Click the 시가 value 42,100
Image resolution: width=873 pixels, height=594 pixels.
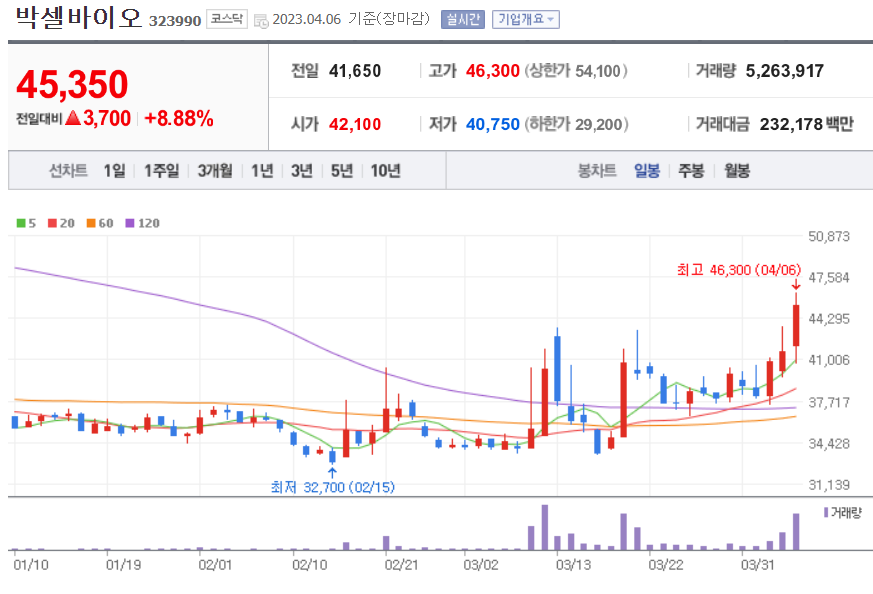pyautogui.click(x=355, y=124)
